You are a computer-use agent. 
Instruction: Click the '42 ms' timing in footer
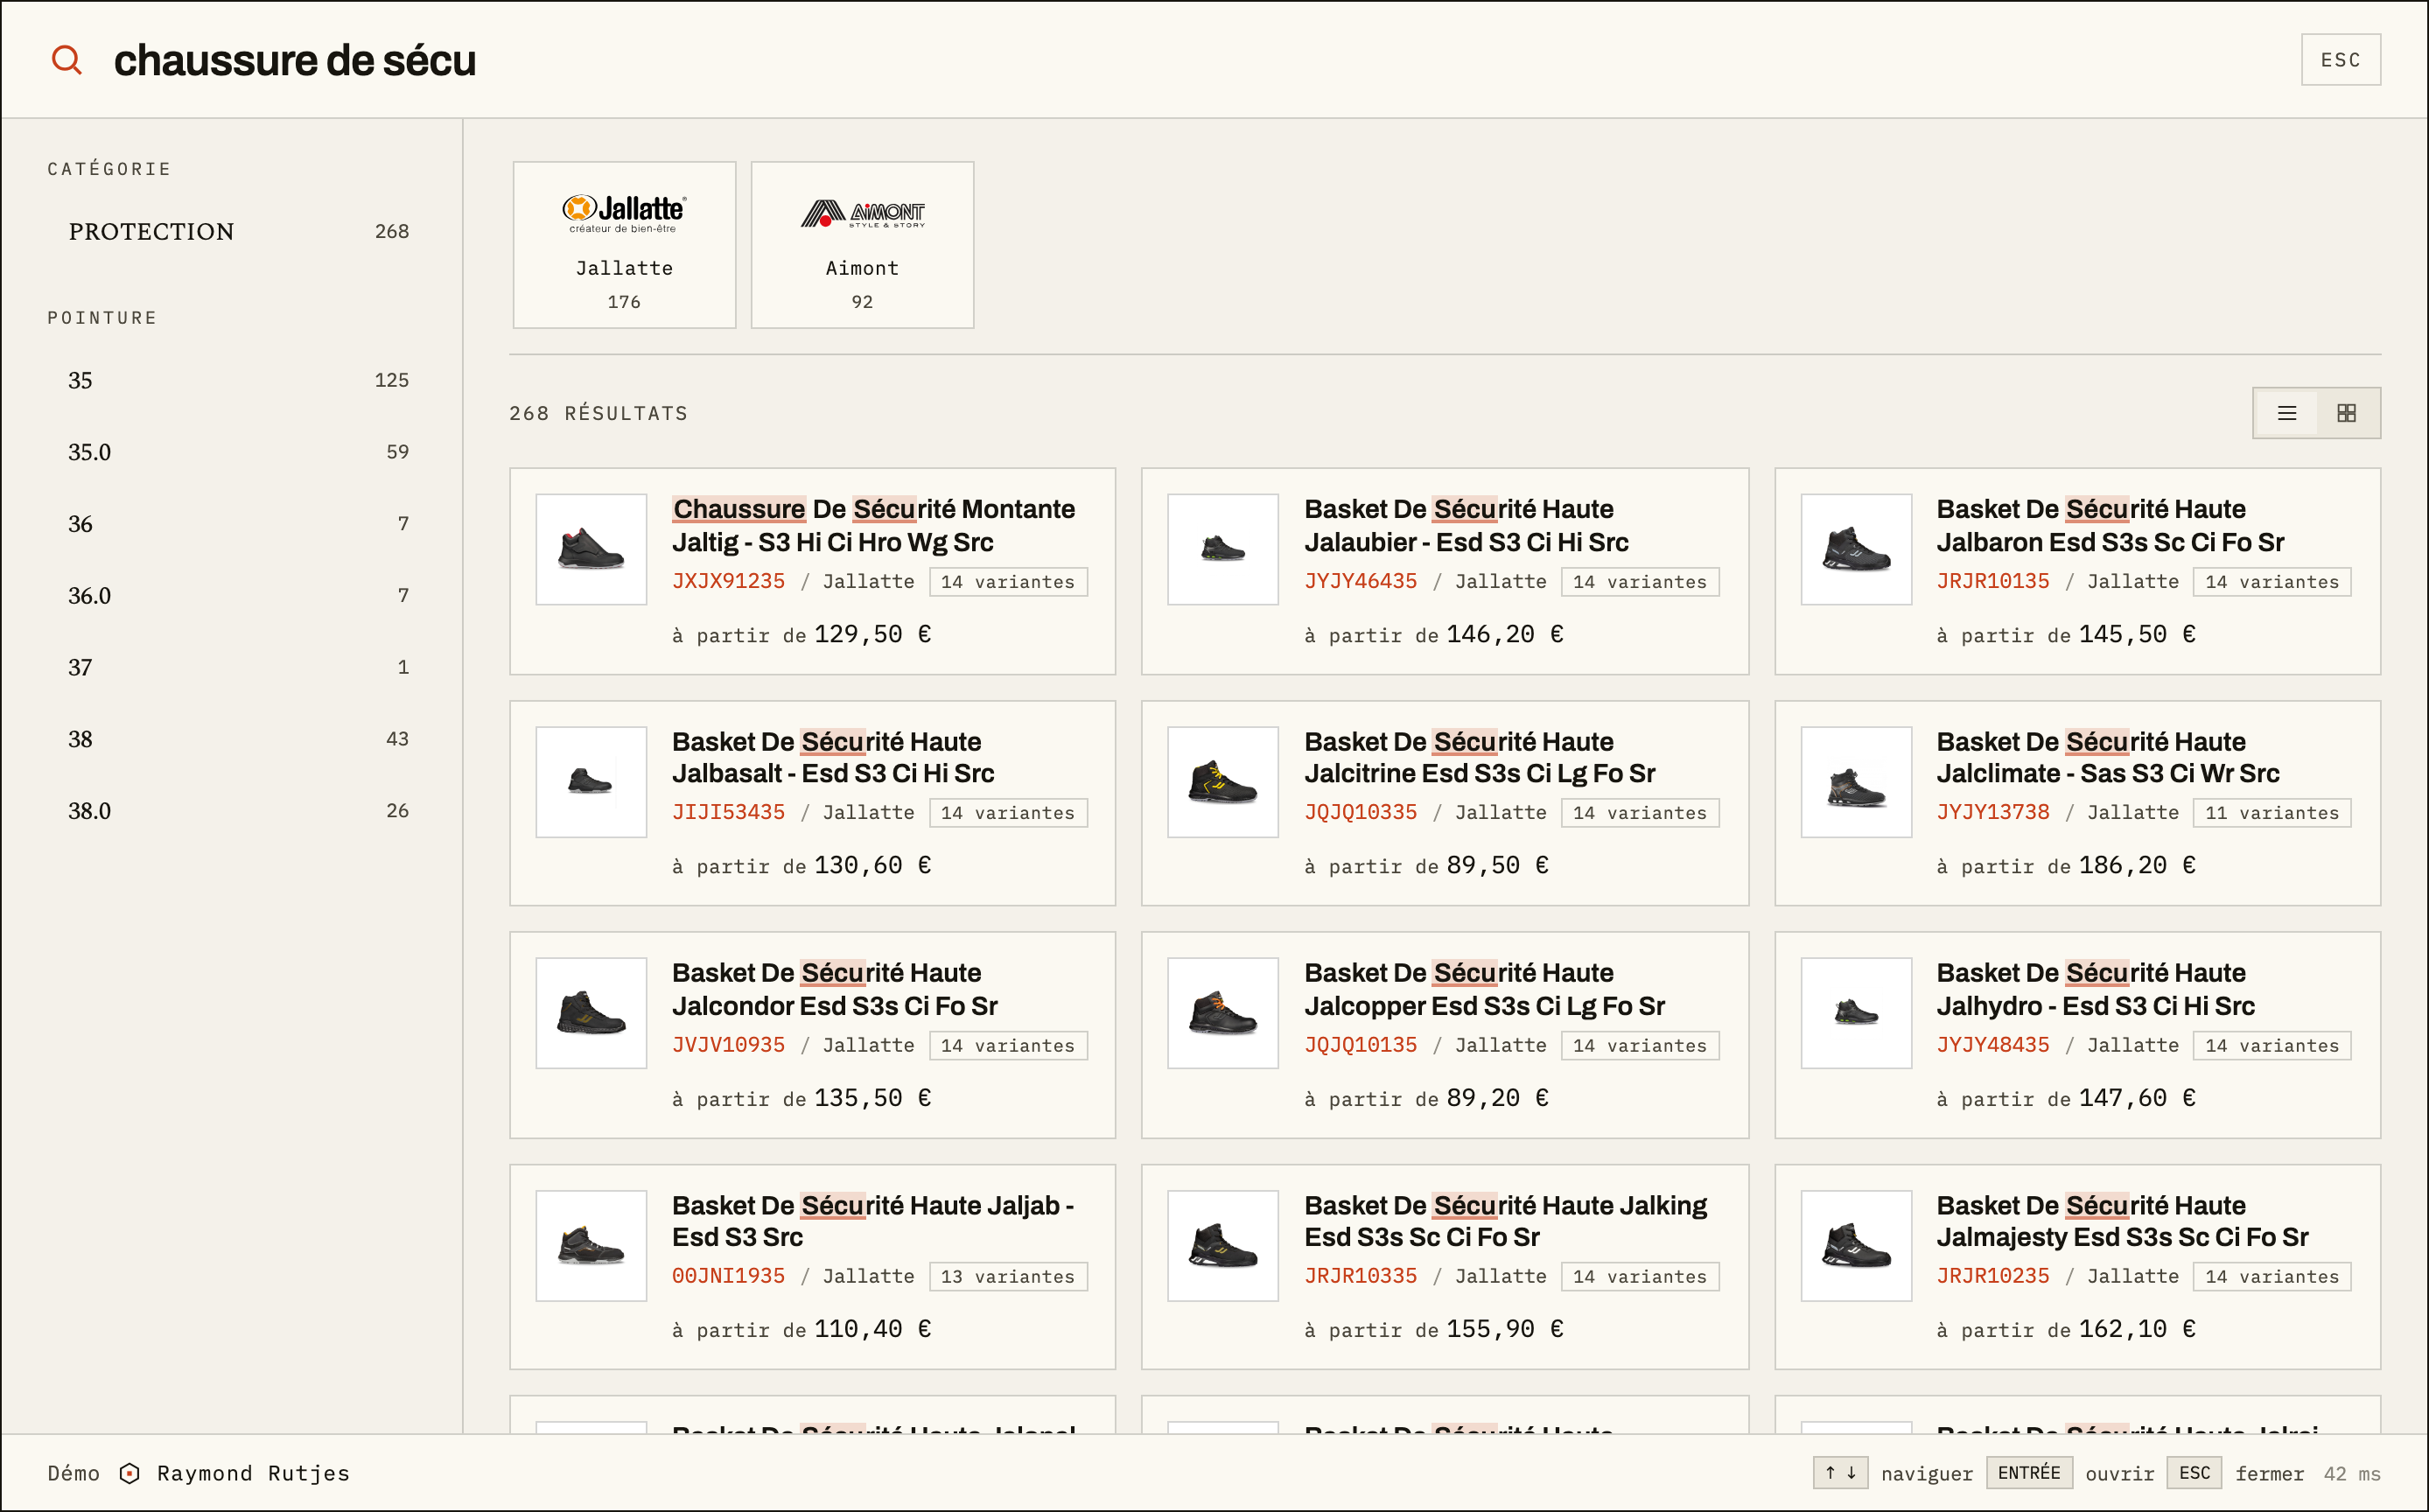tap(2352, 1473)
